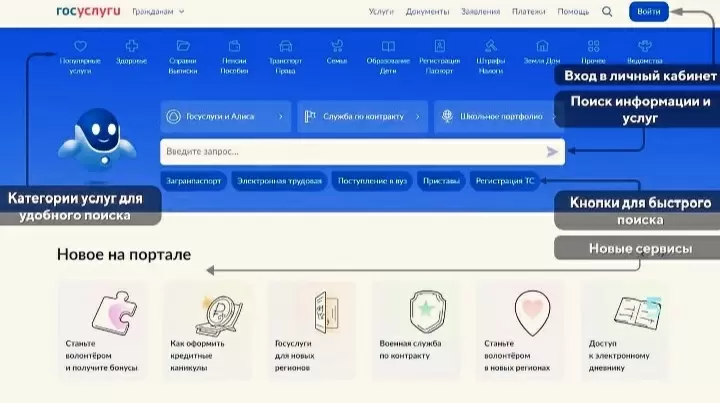Select the Загранпаспорт quick search chip
Image resolution: width=720 pixels, height=403 pixels.
click(193, 181)
